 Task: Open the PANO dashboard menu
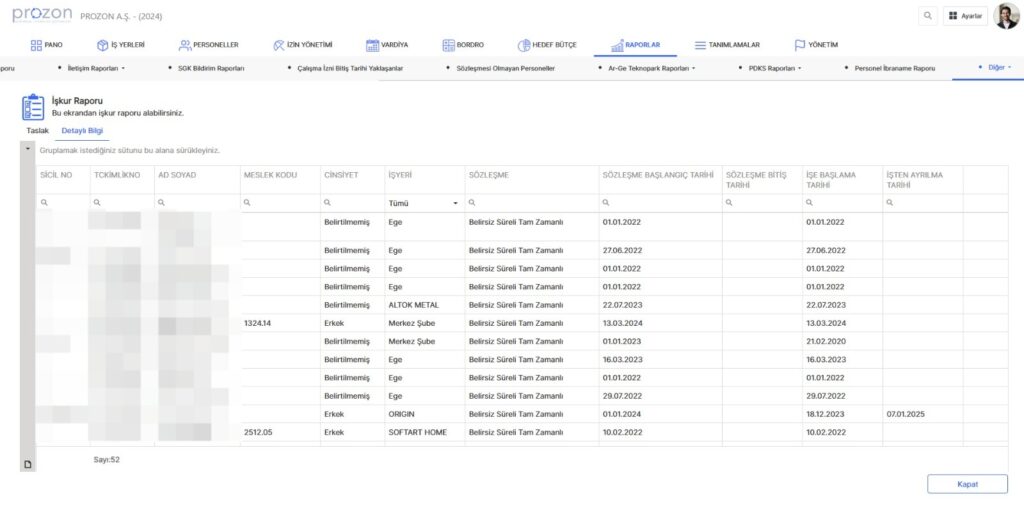46,45
